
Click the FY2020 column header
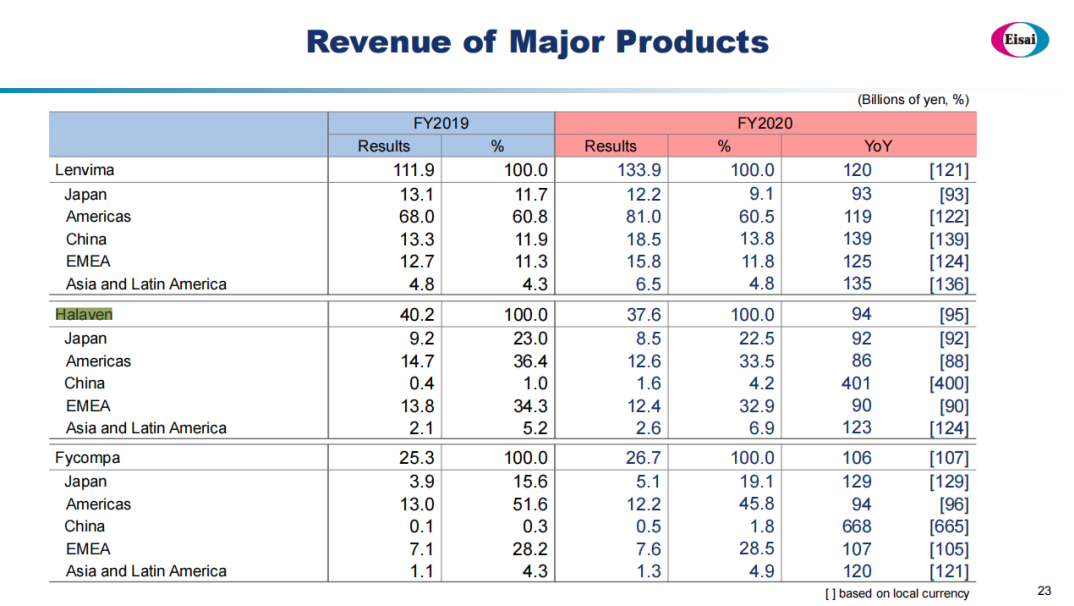click(x=765, y=123)
